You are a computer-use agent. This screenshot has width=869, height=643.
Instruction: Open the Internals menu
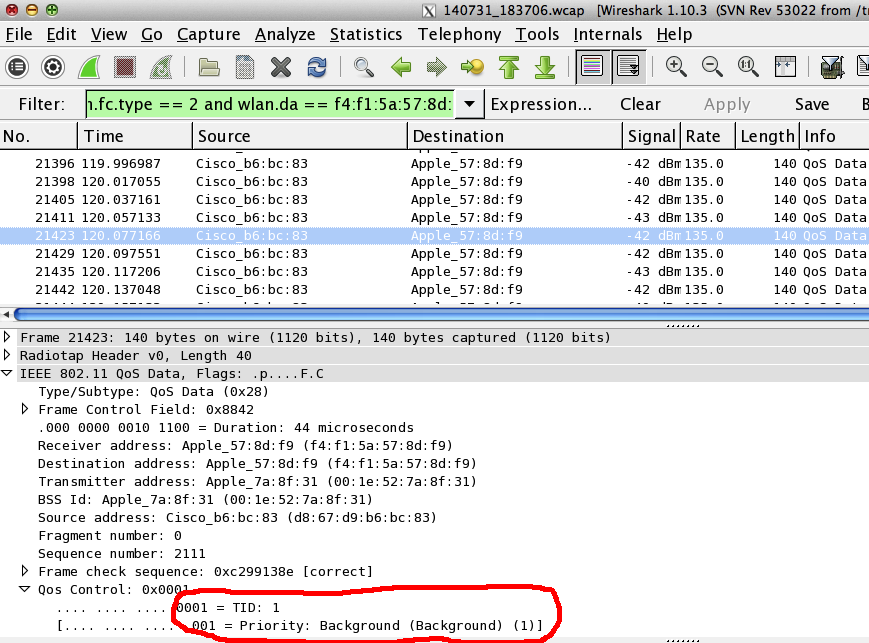[607, 34]
